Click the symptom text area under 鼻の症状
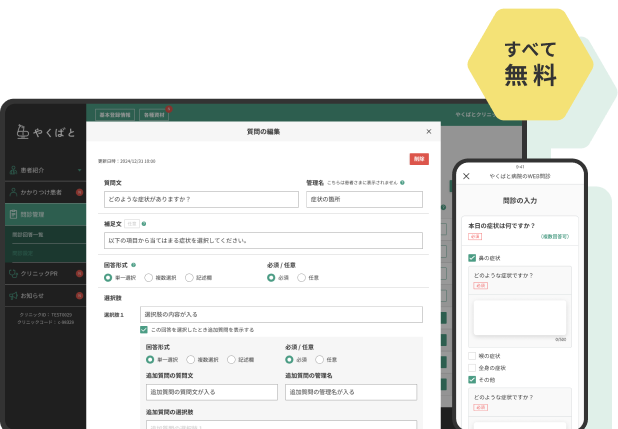This screenshot has width=618, height=429. tap(520, 318)
